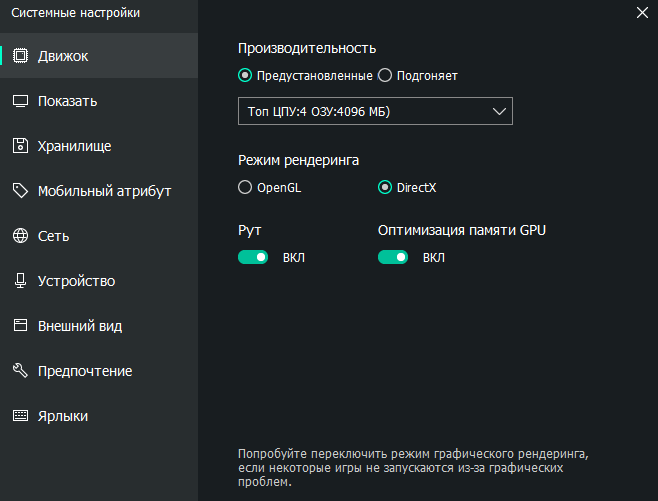Click the Сеть globe icon
Screen dimensions: 658x501
20,236
